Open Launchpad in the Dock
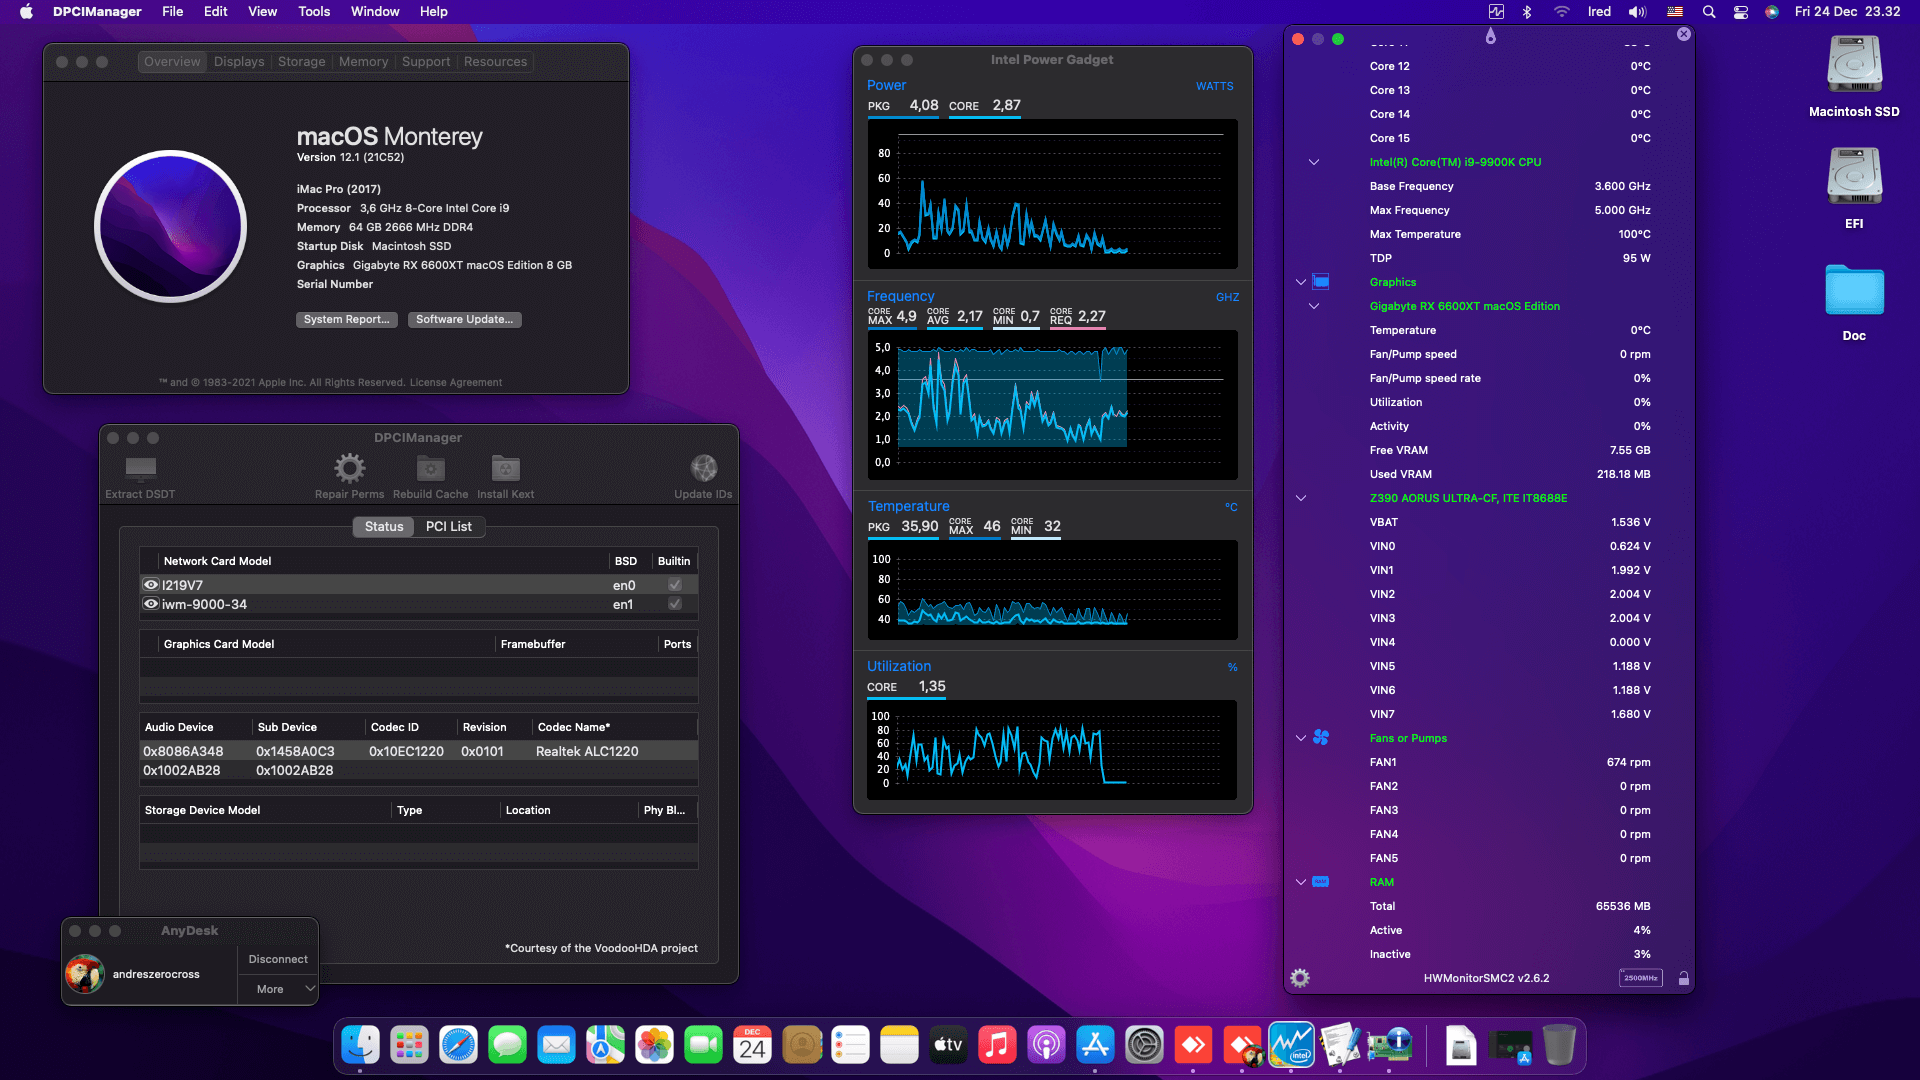Image resolution: width=1920 pixels, height=1080 pixels. pos(409,1046)
